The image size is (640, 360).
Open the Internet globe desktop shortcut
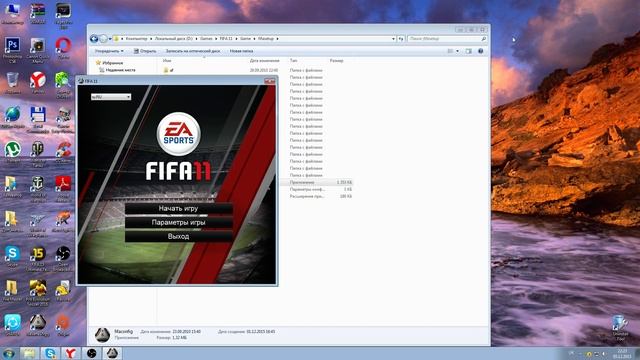click(12, 117)
